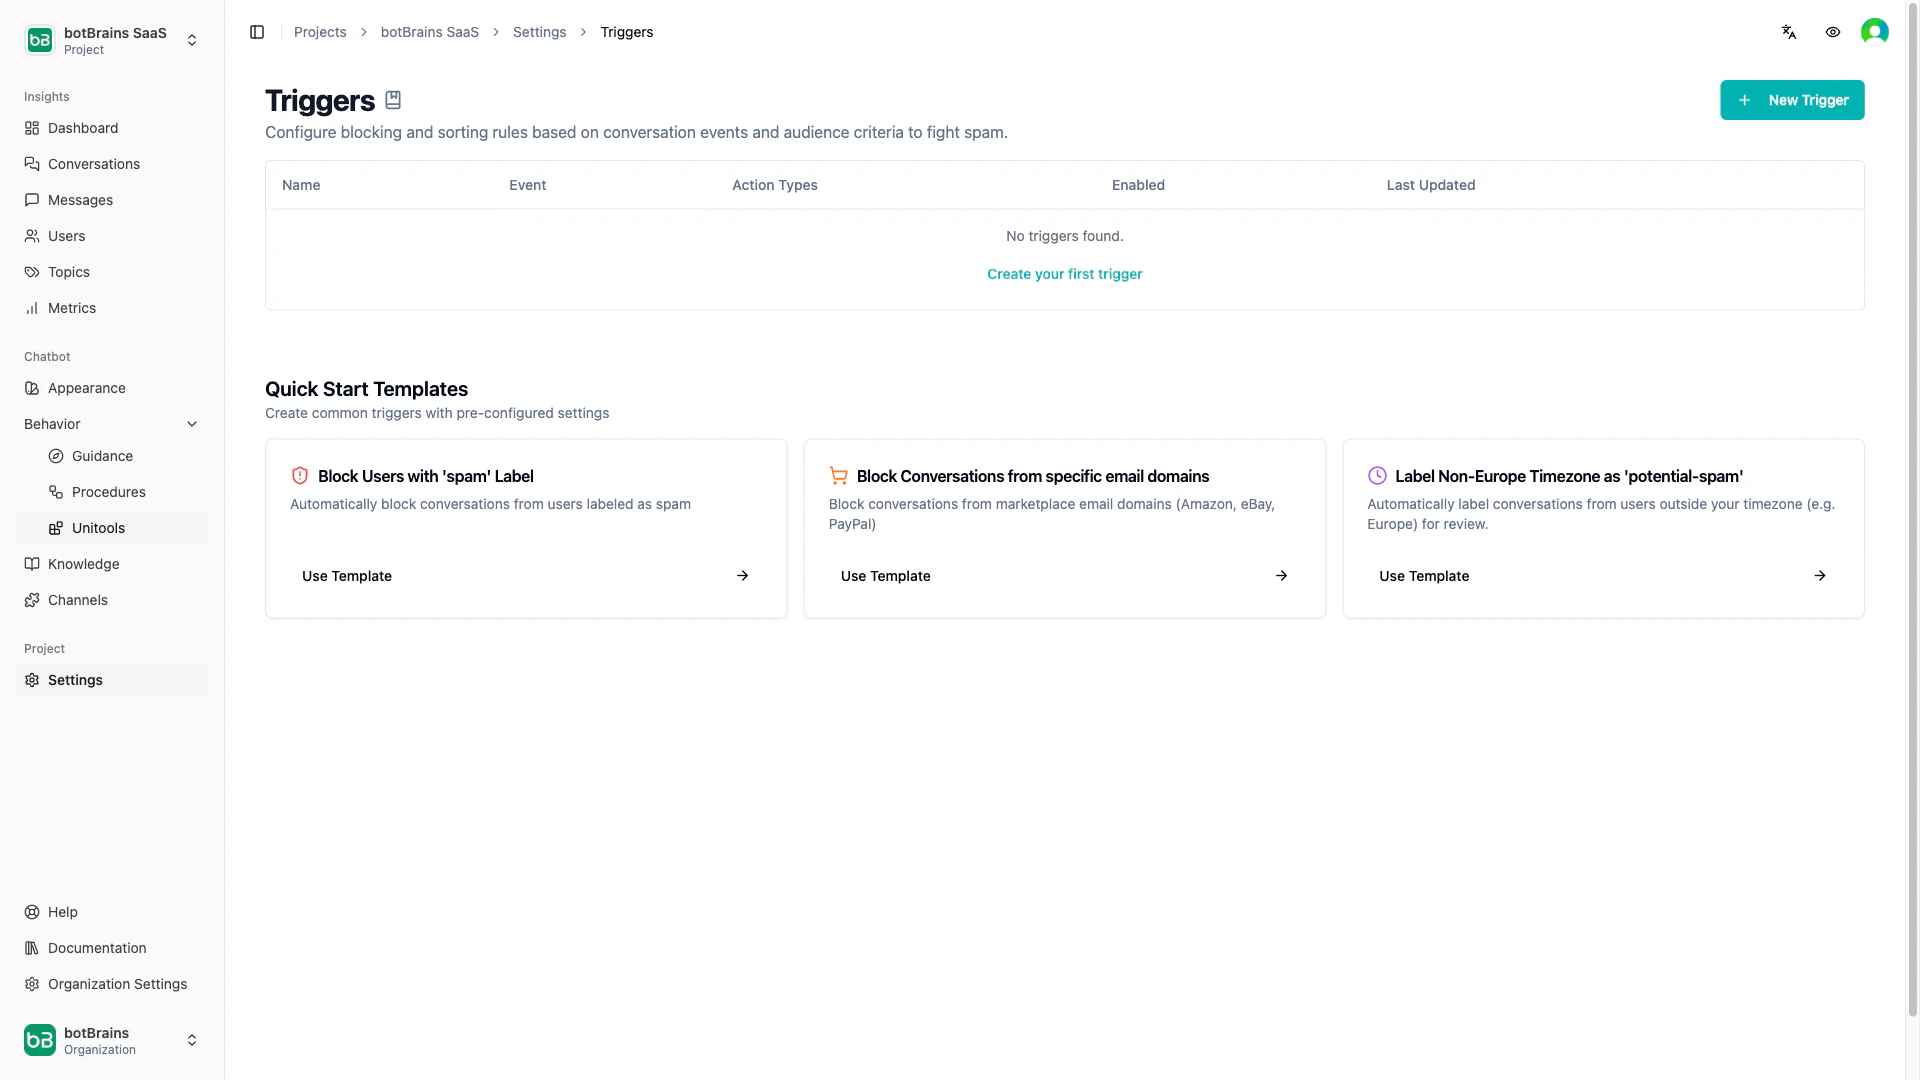
Task: Open the Dashboard from sidebar
Action: 83,127
